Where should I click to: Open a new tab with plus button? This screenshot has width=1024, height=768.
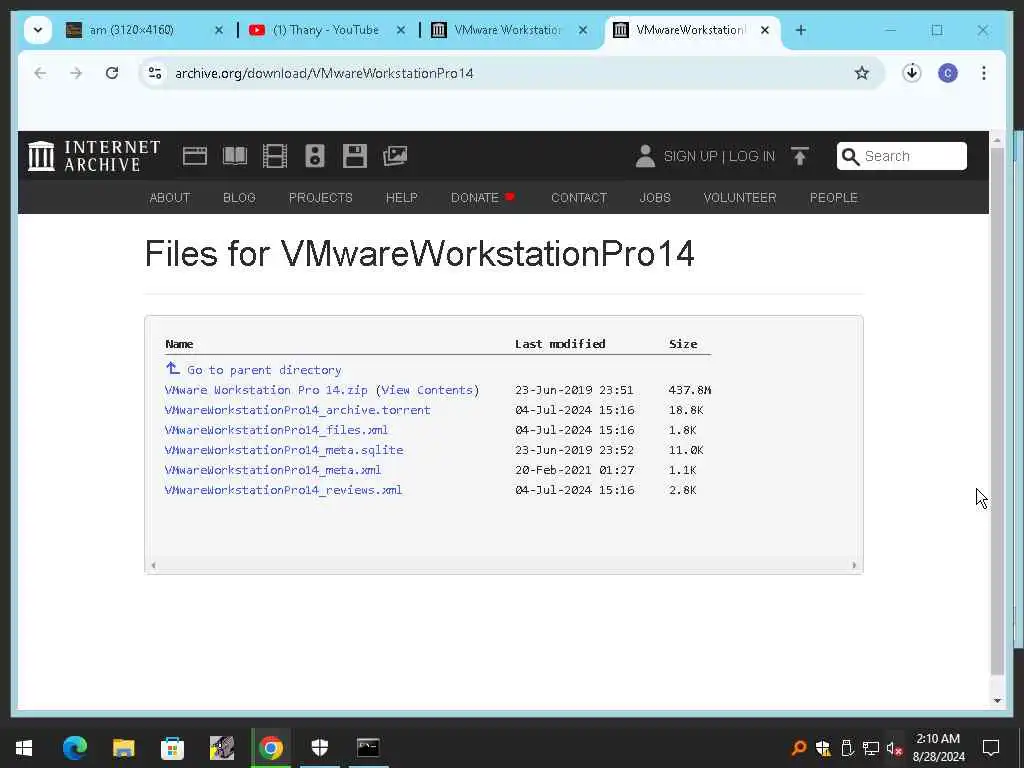coord(801,30)
